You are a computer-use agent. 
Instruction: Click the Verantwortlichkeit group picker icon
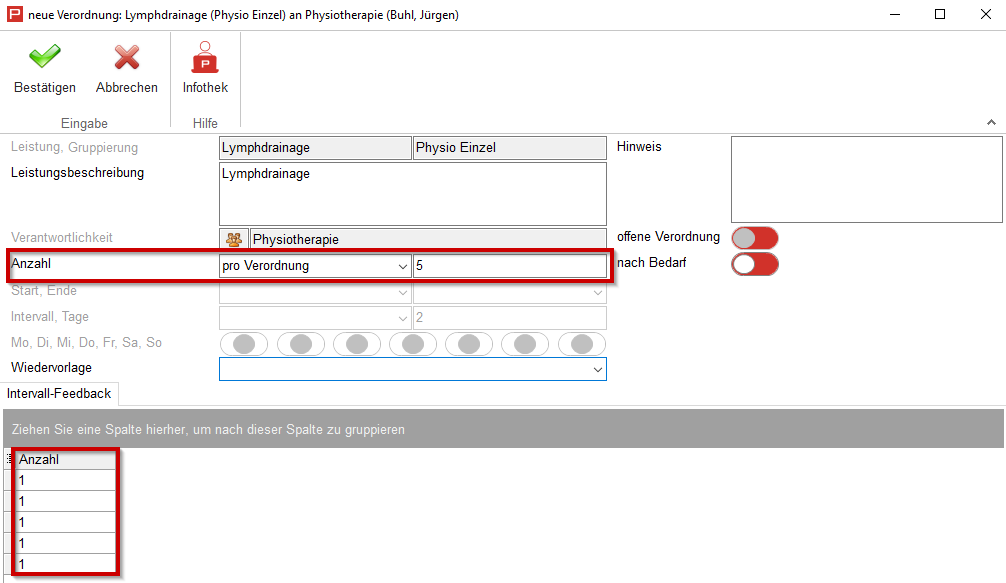(234, 240)
